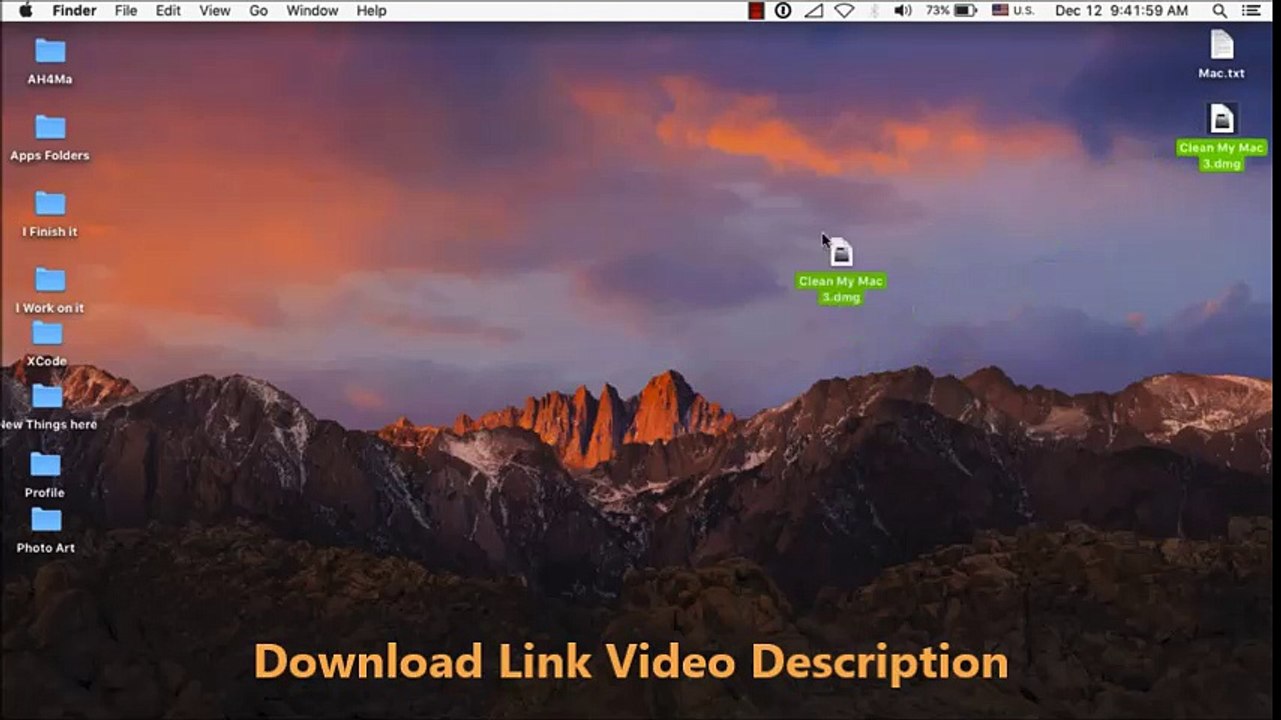Select the Photo Art folder icon
This screenshot has width=1281, height=720.
click(46, 520)
